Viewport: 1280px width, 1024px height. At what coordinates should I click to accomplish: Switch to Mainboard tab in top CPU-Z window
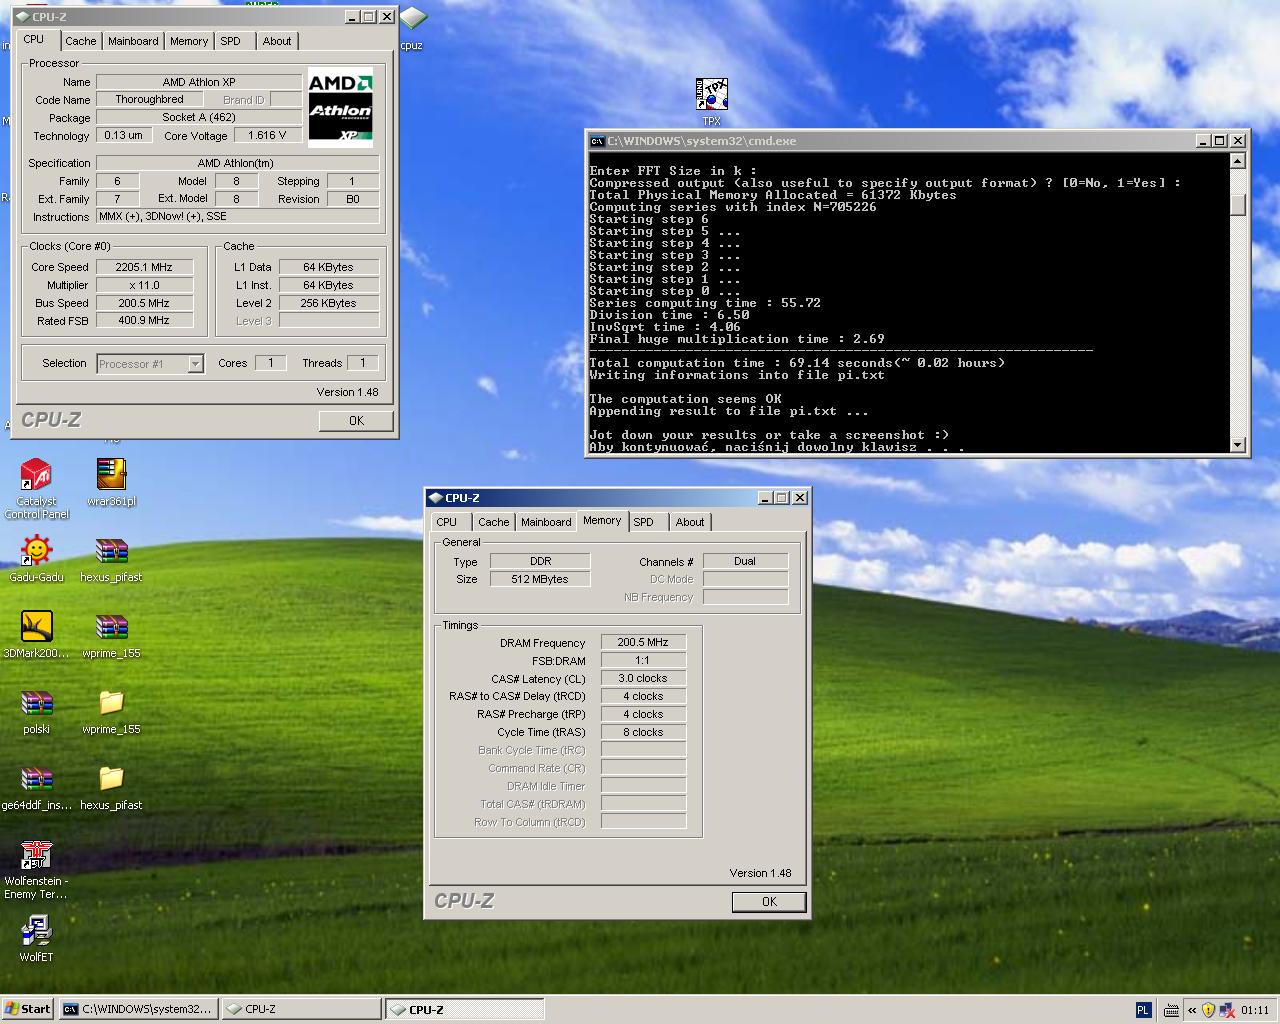(x=133, y=41)
